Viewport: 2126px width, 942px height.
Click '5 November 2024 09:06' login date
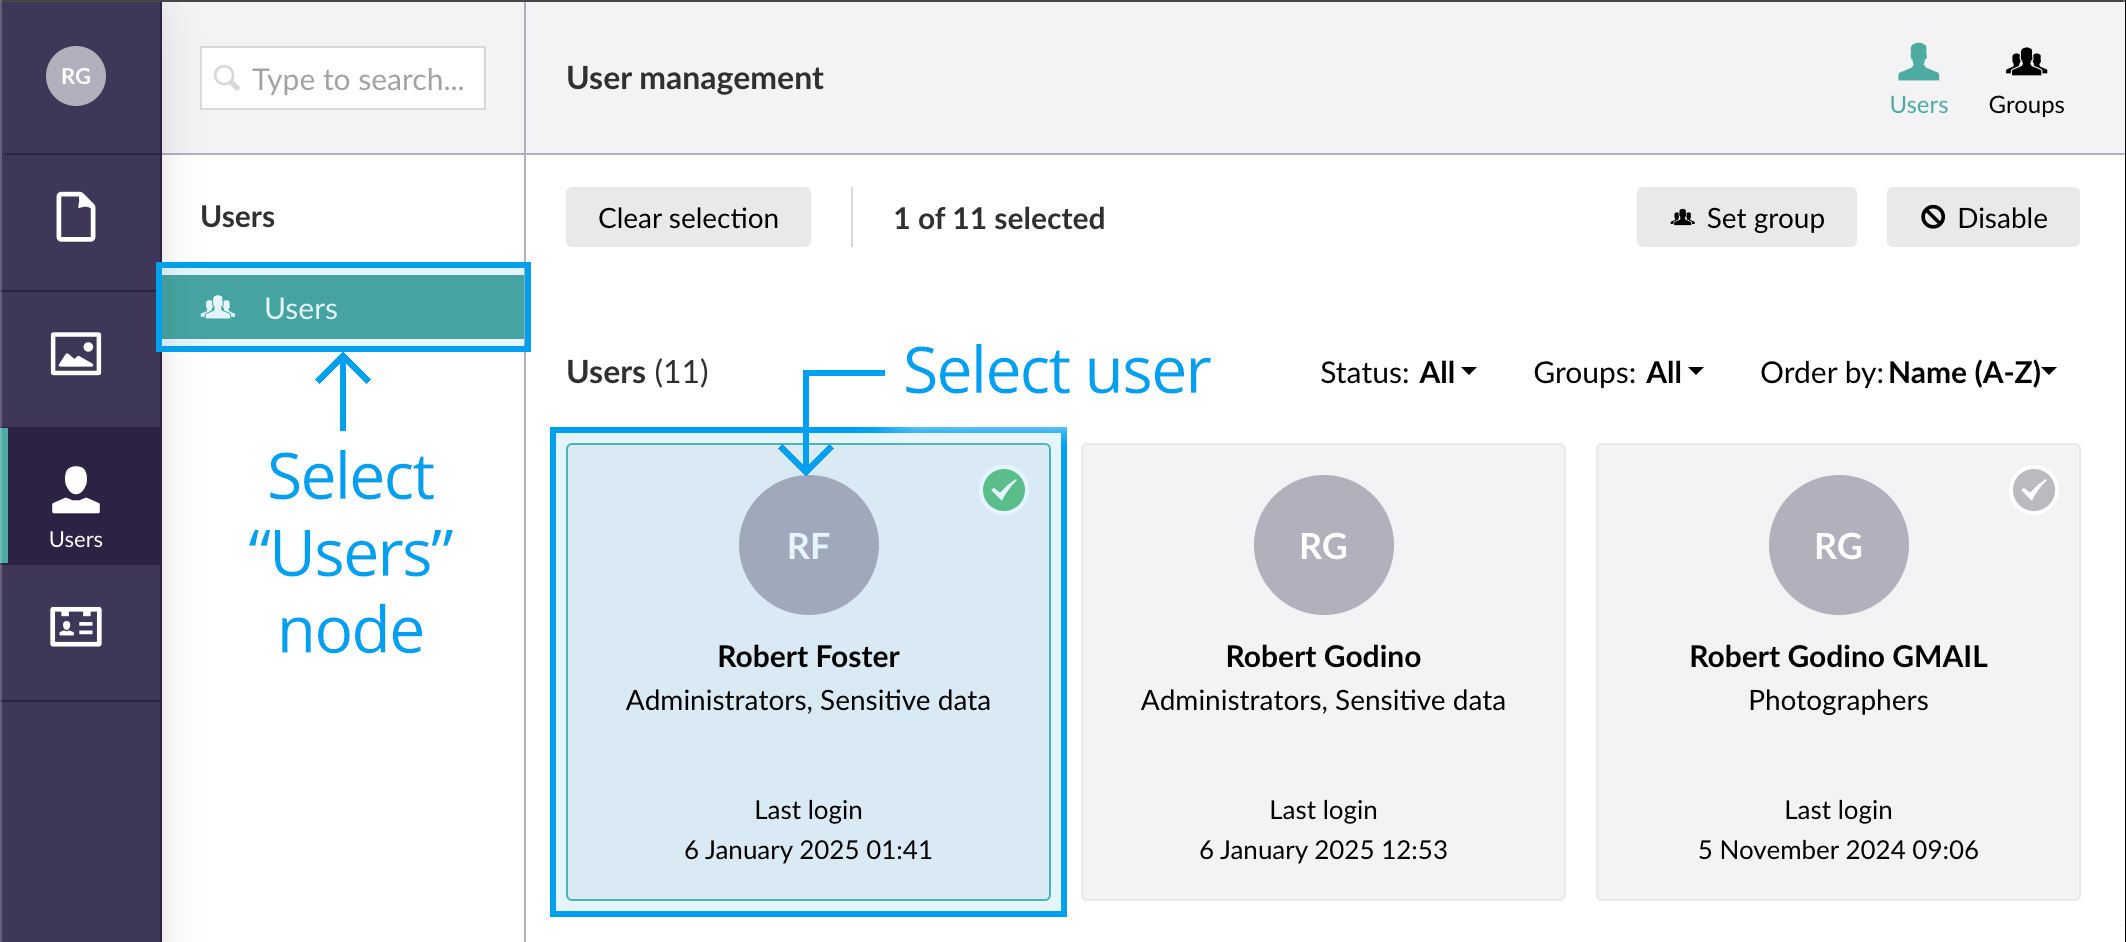click(1838, 850)
